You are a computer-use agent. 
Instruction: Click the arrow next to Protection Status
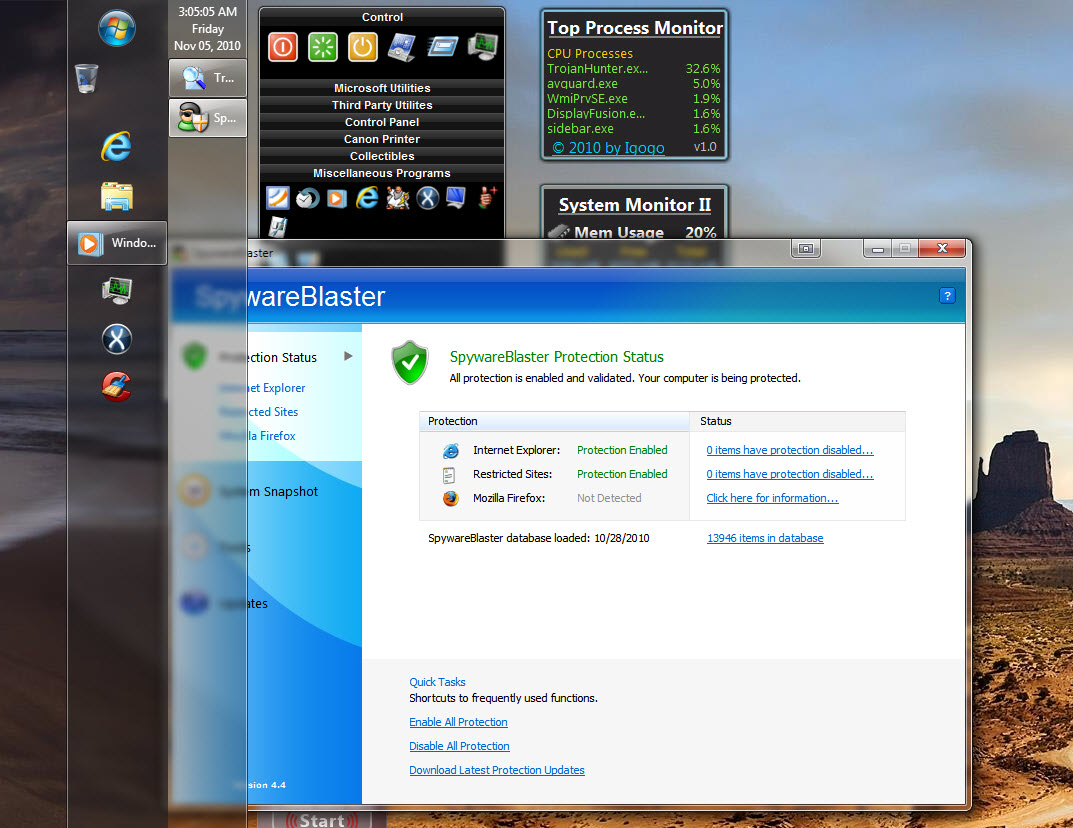pos(348,356)
